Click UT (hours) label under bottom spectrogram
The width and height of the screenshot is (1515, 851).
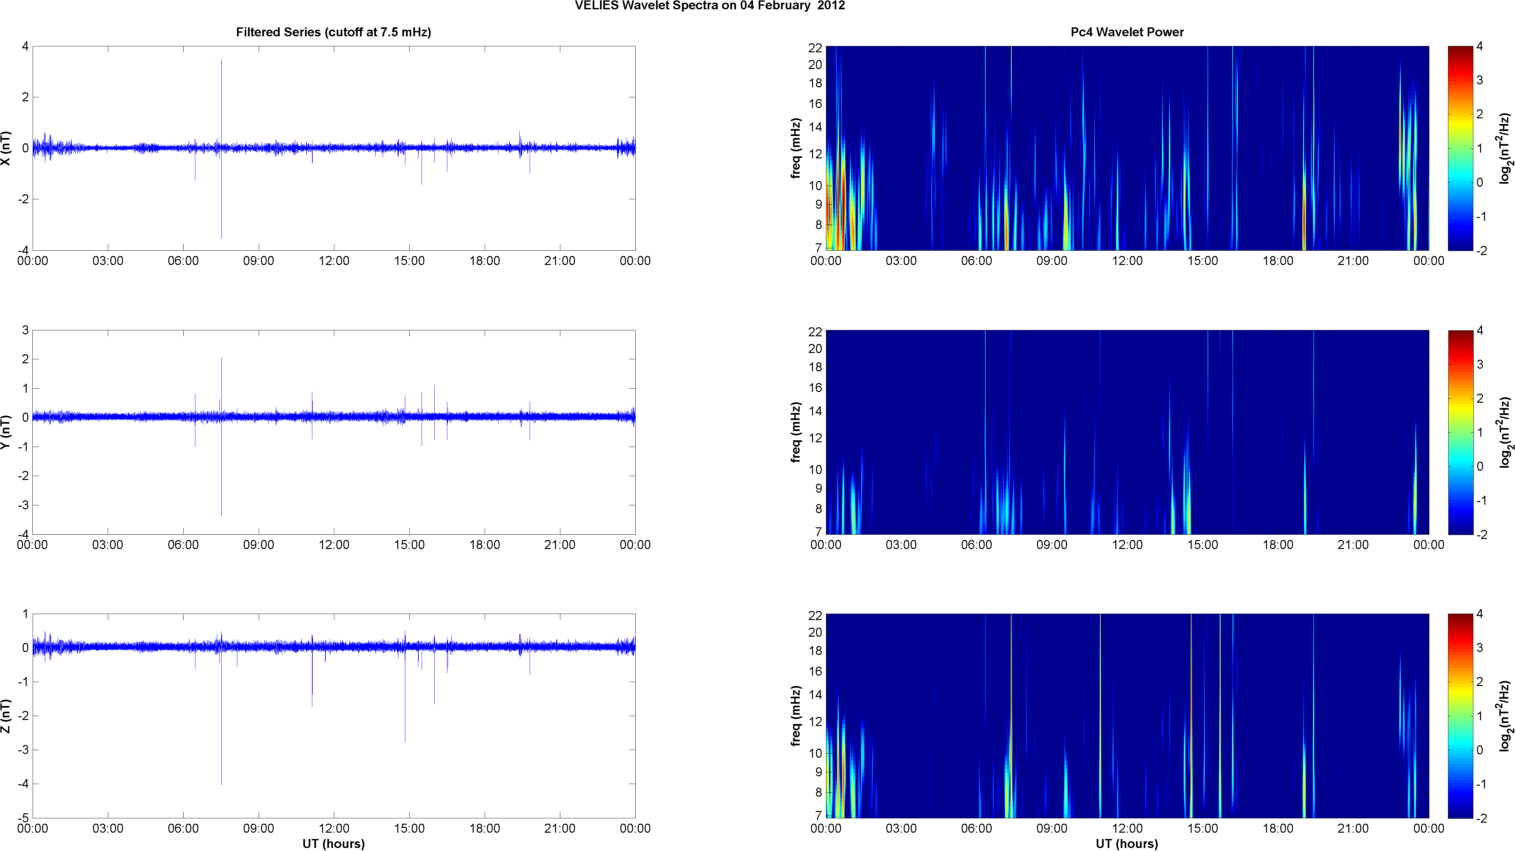tap(1127, 843)
